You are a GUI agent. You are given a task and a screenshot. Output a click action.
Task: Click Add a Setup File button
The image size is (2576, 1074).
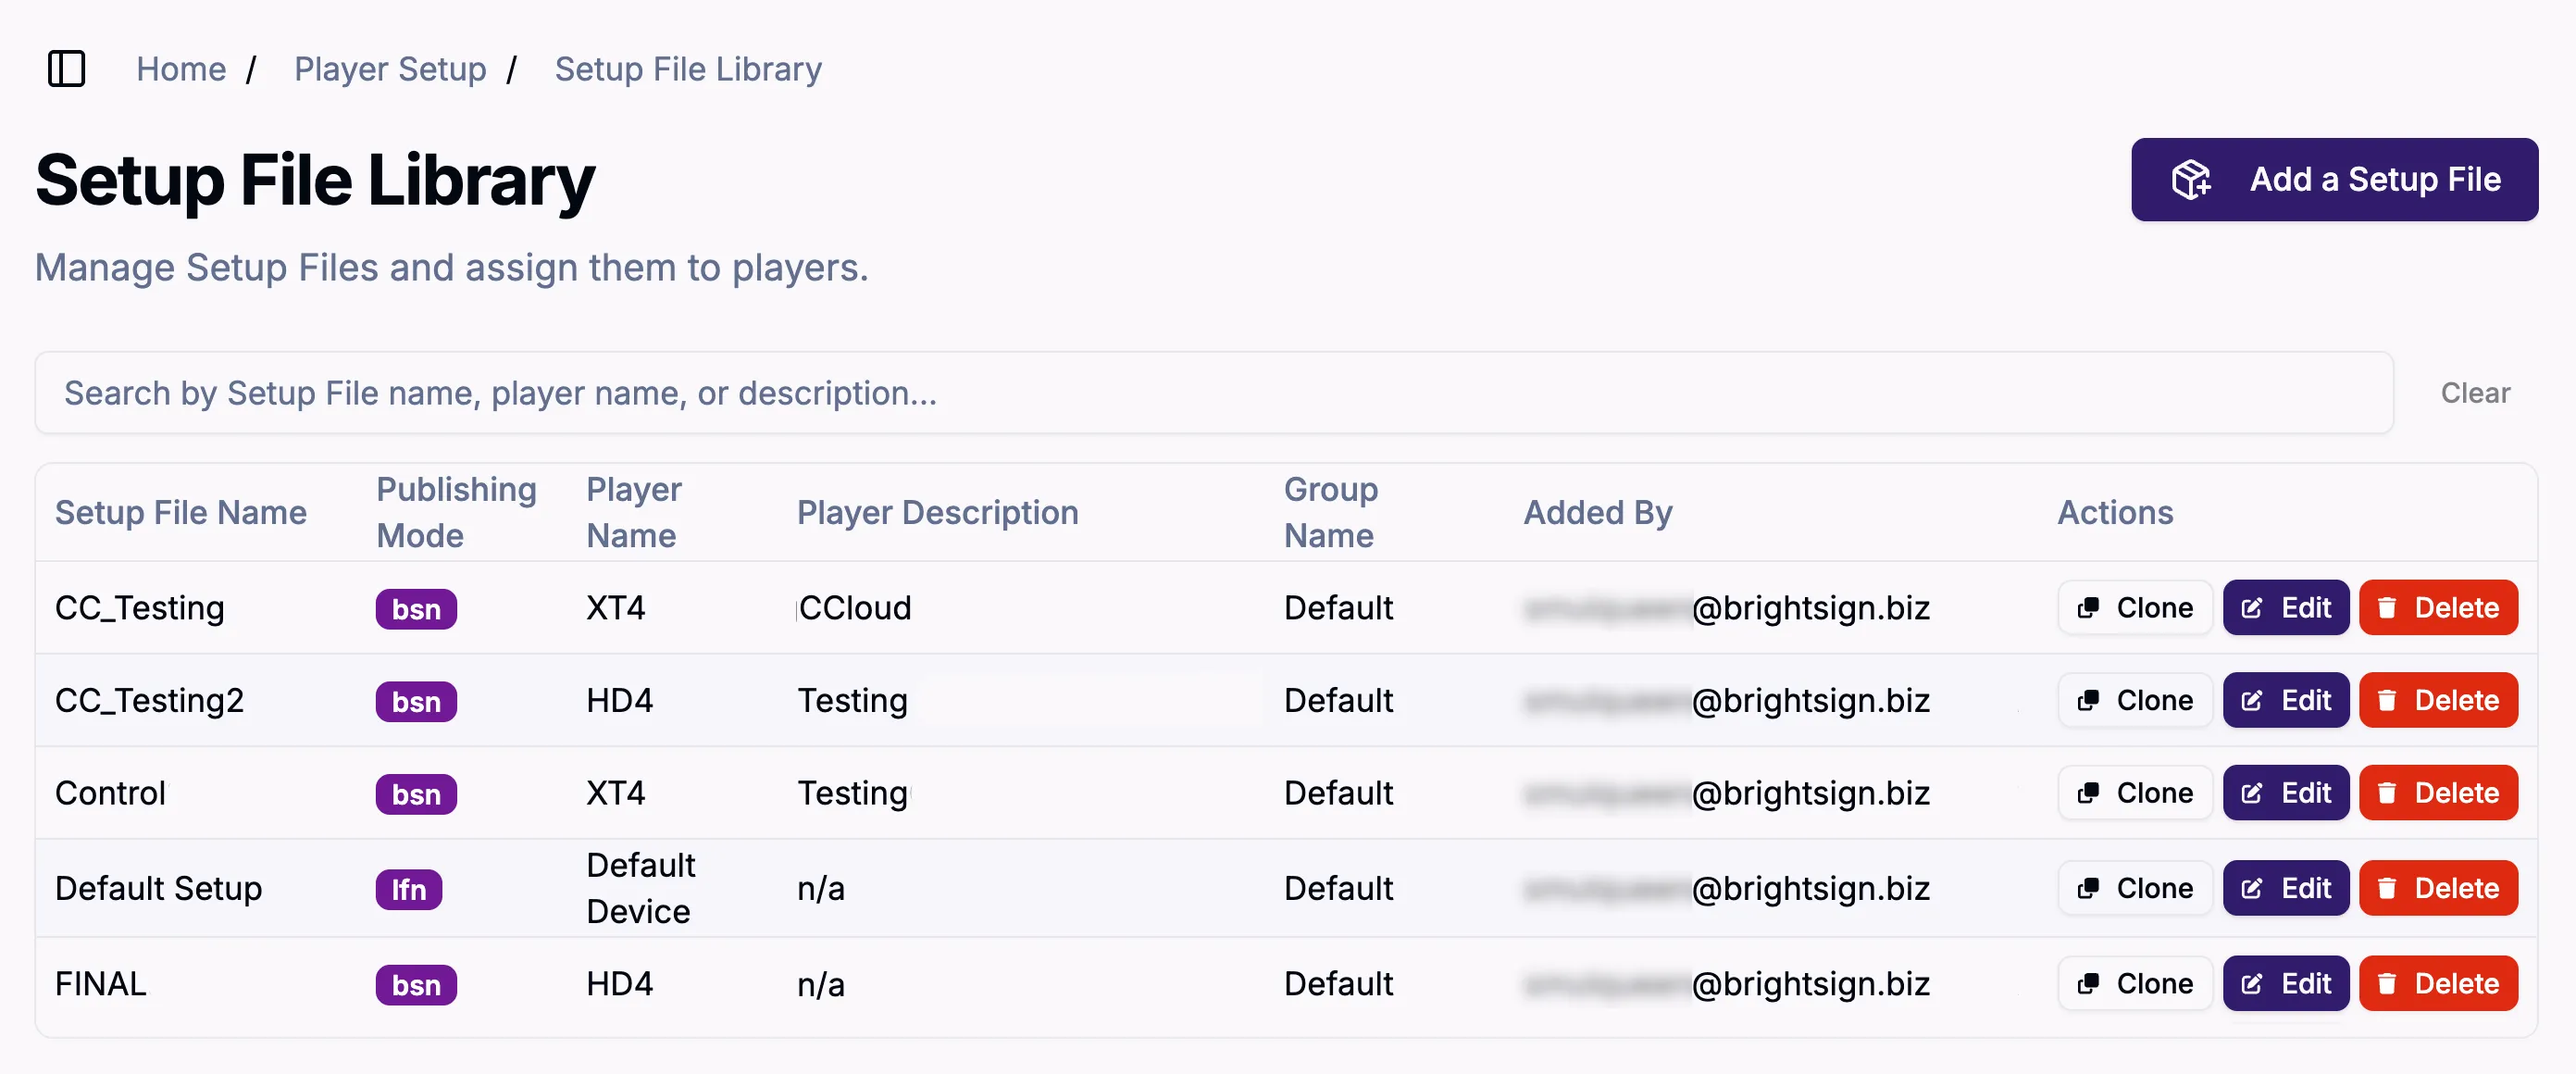pyautogui.click(x=2334, y=179)
